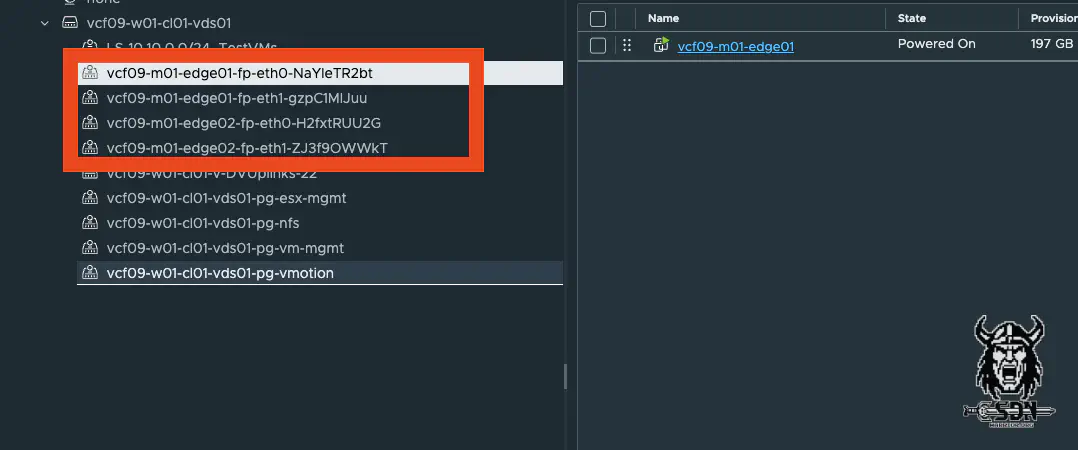Click port group icon beside vcf09-w01-cl01-vds01-pg-nfs
The image size is (1078, 450).
point(90,223)
